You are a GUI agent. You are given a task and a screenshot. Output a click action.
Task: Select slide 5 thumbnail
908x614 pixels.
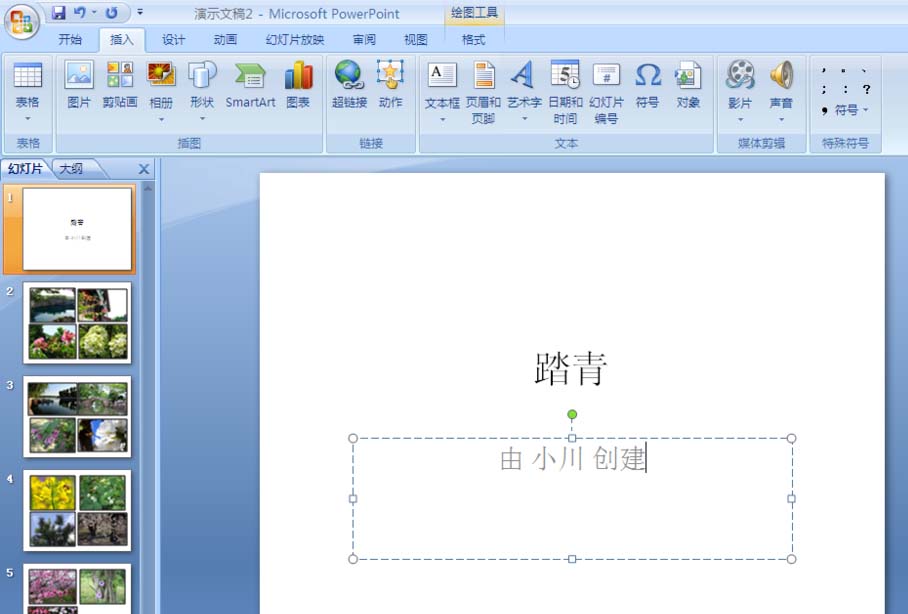(77, 589)
